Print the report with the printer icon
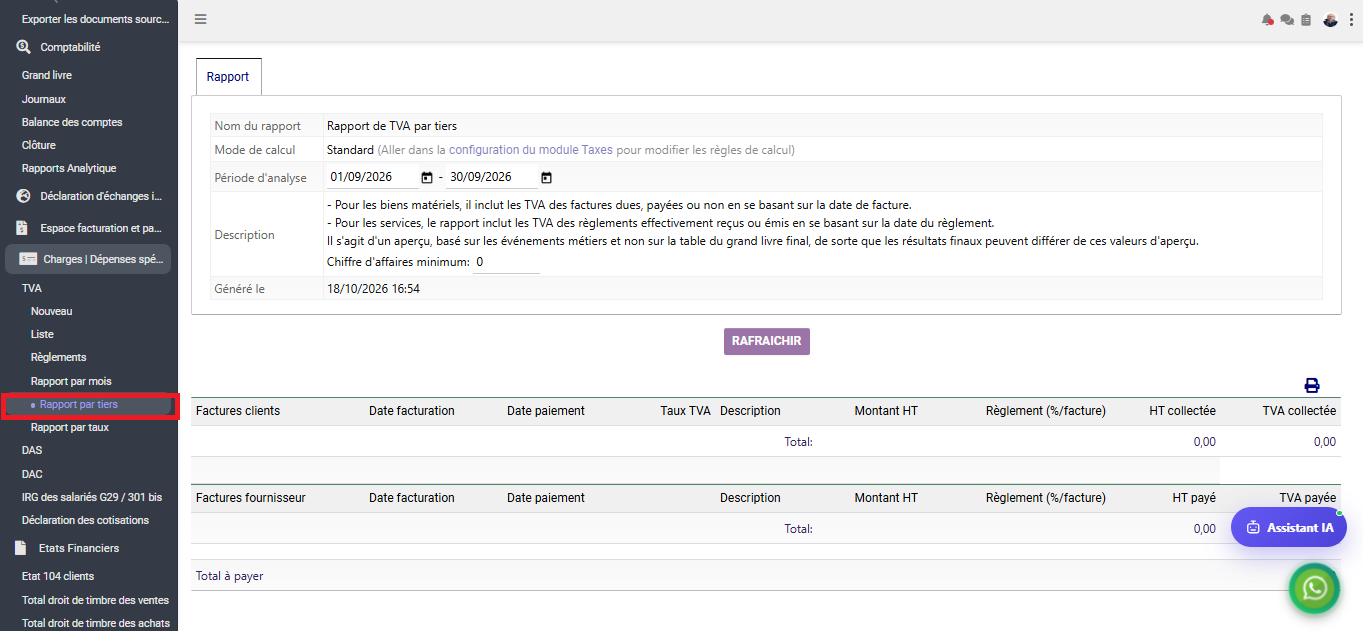 click(1312, 385)
